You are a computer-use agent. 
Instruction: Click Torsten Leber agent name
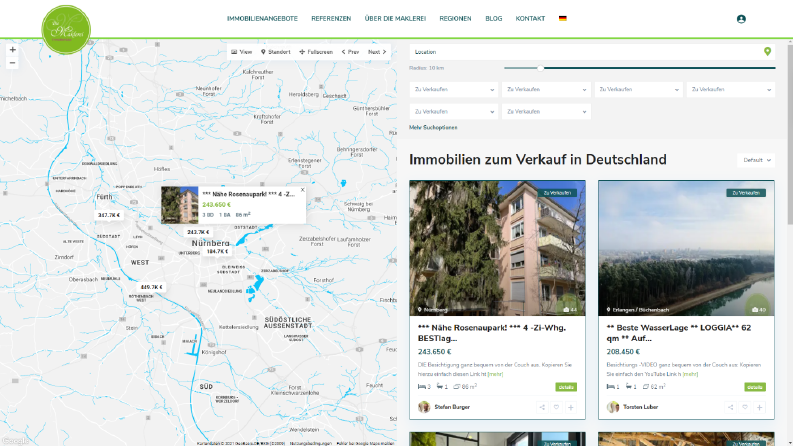[640, 407]
